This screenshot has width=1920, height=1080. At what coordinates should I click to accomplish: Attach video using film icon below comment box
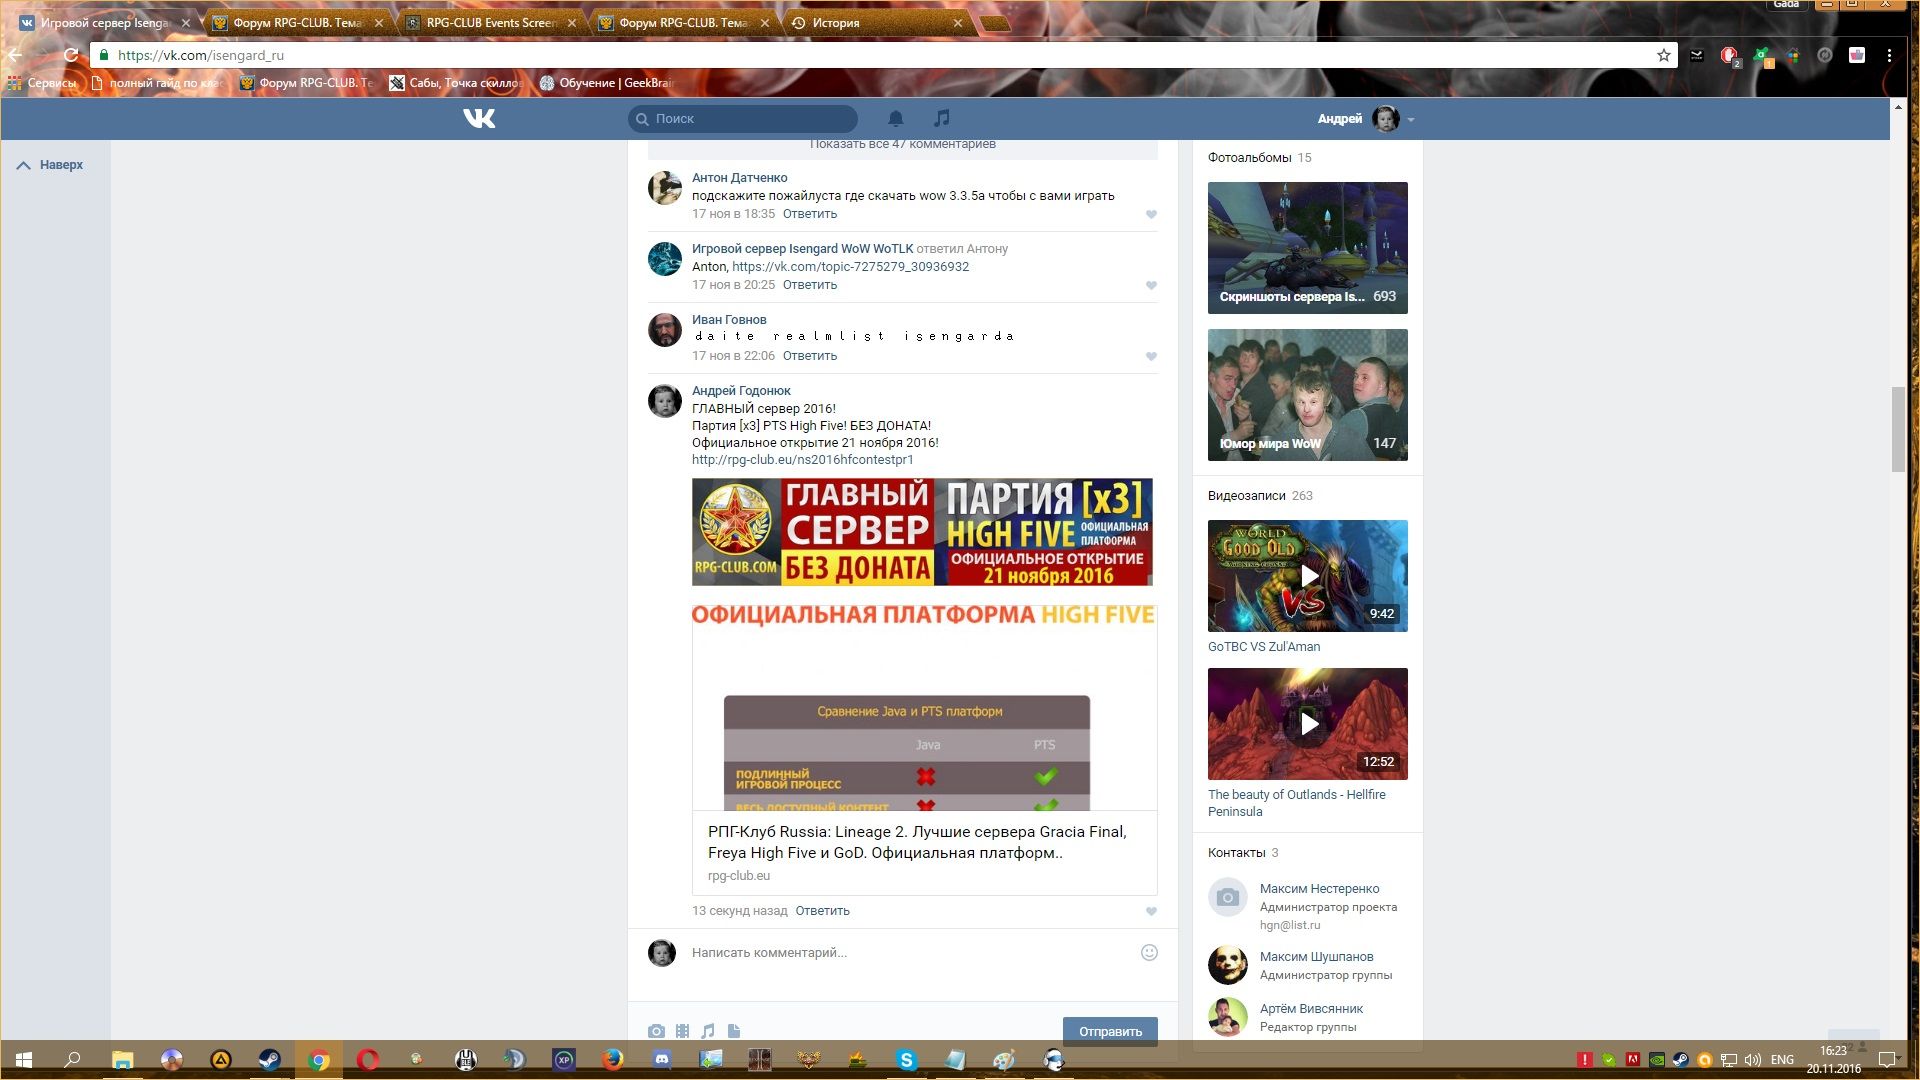coord(682,1031)
